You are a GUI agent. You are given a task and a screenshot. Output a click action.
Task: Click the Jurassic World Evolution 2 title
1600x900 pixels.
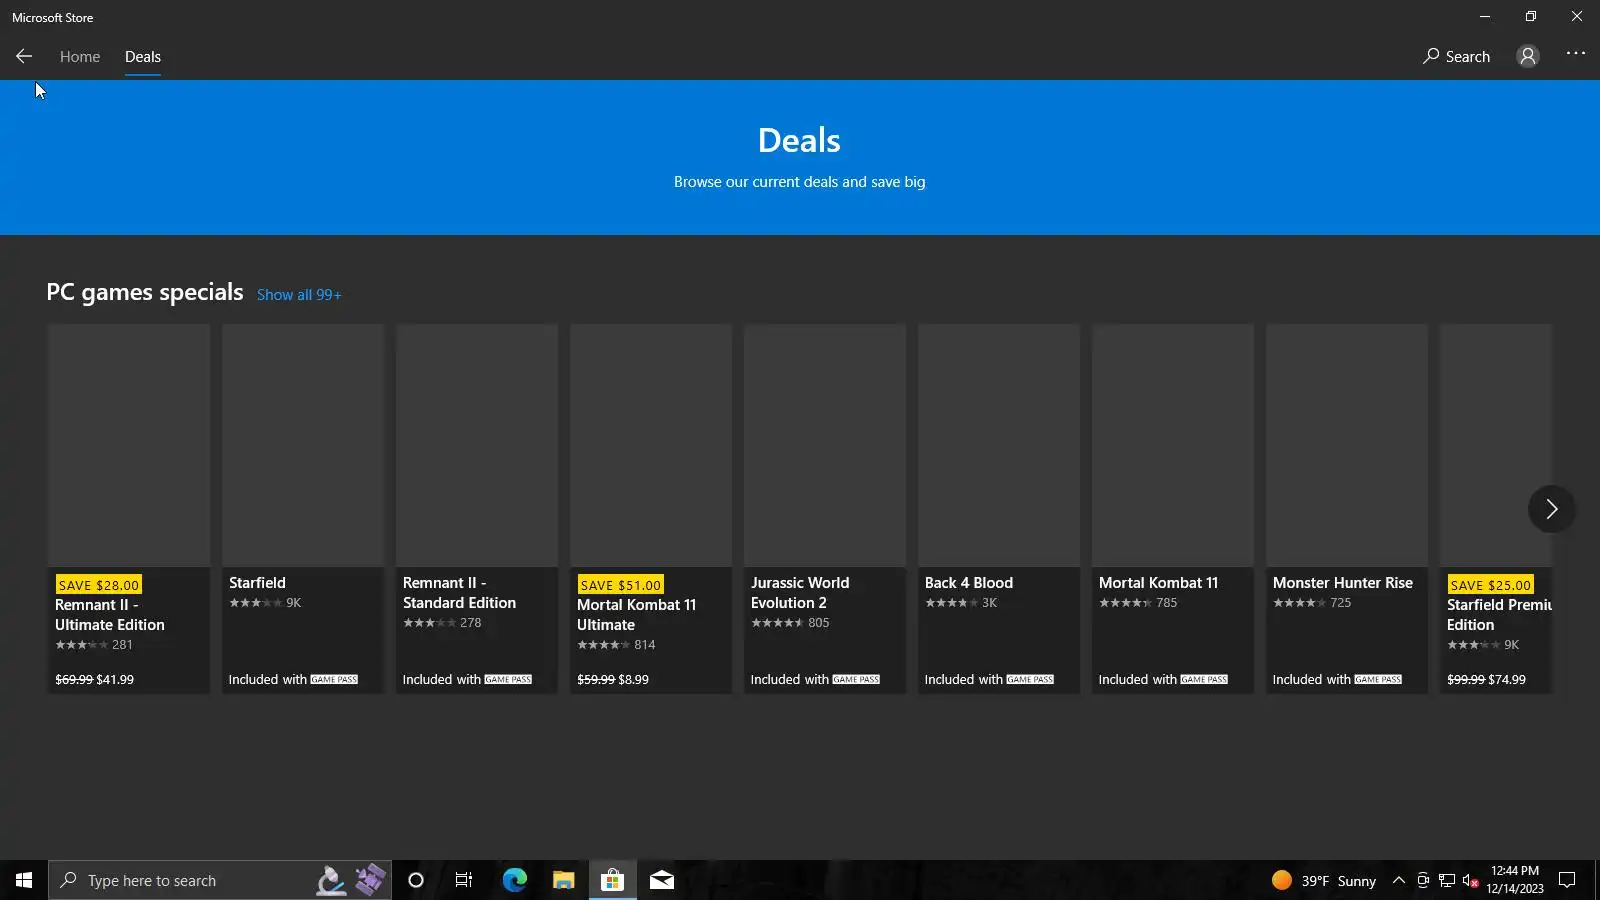pos(800,593)
